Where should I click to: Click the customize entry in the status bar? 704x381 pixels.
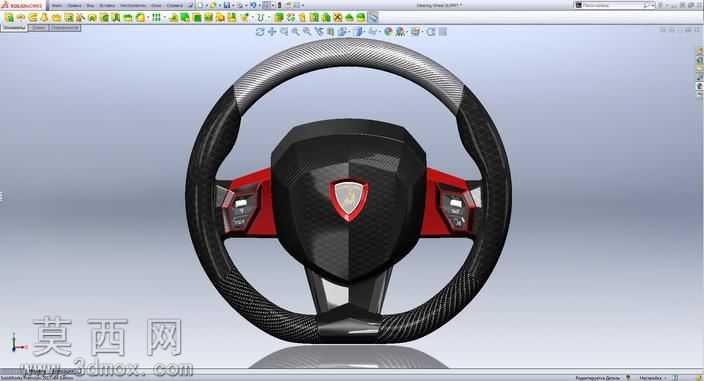pos(650,378)
